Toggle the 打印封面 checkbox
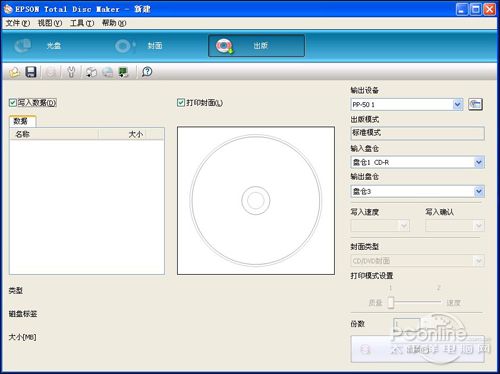Viewport: 500px width, 374px height. coord(181,103)
